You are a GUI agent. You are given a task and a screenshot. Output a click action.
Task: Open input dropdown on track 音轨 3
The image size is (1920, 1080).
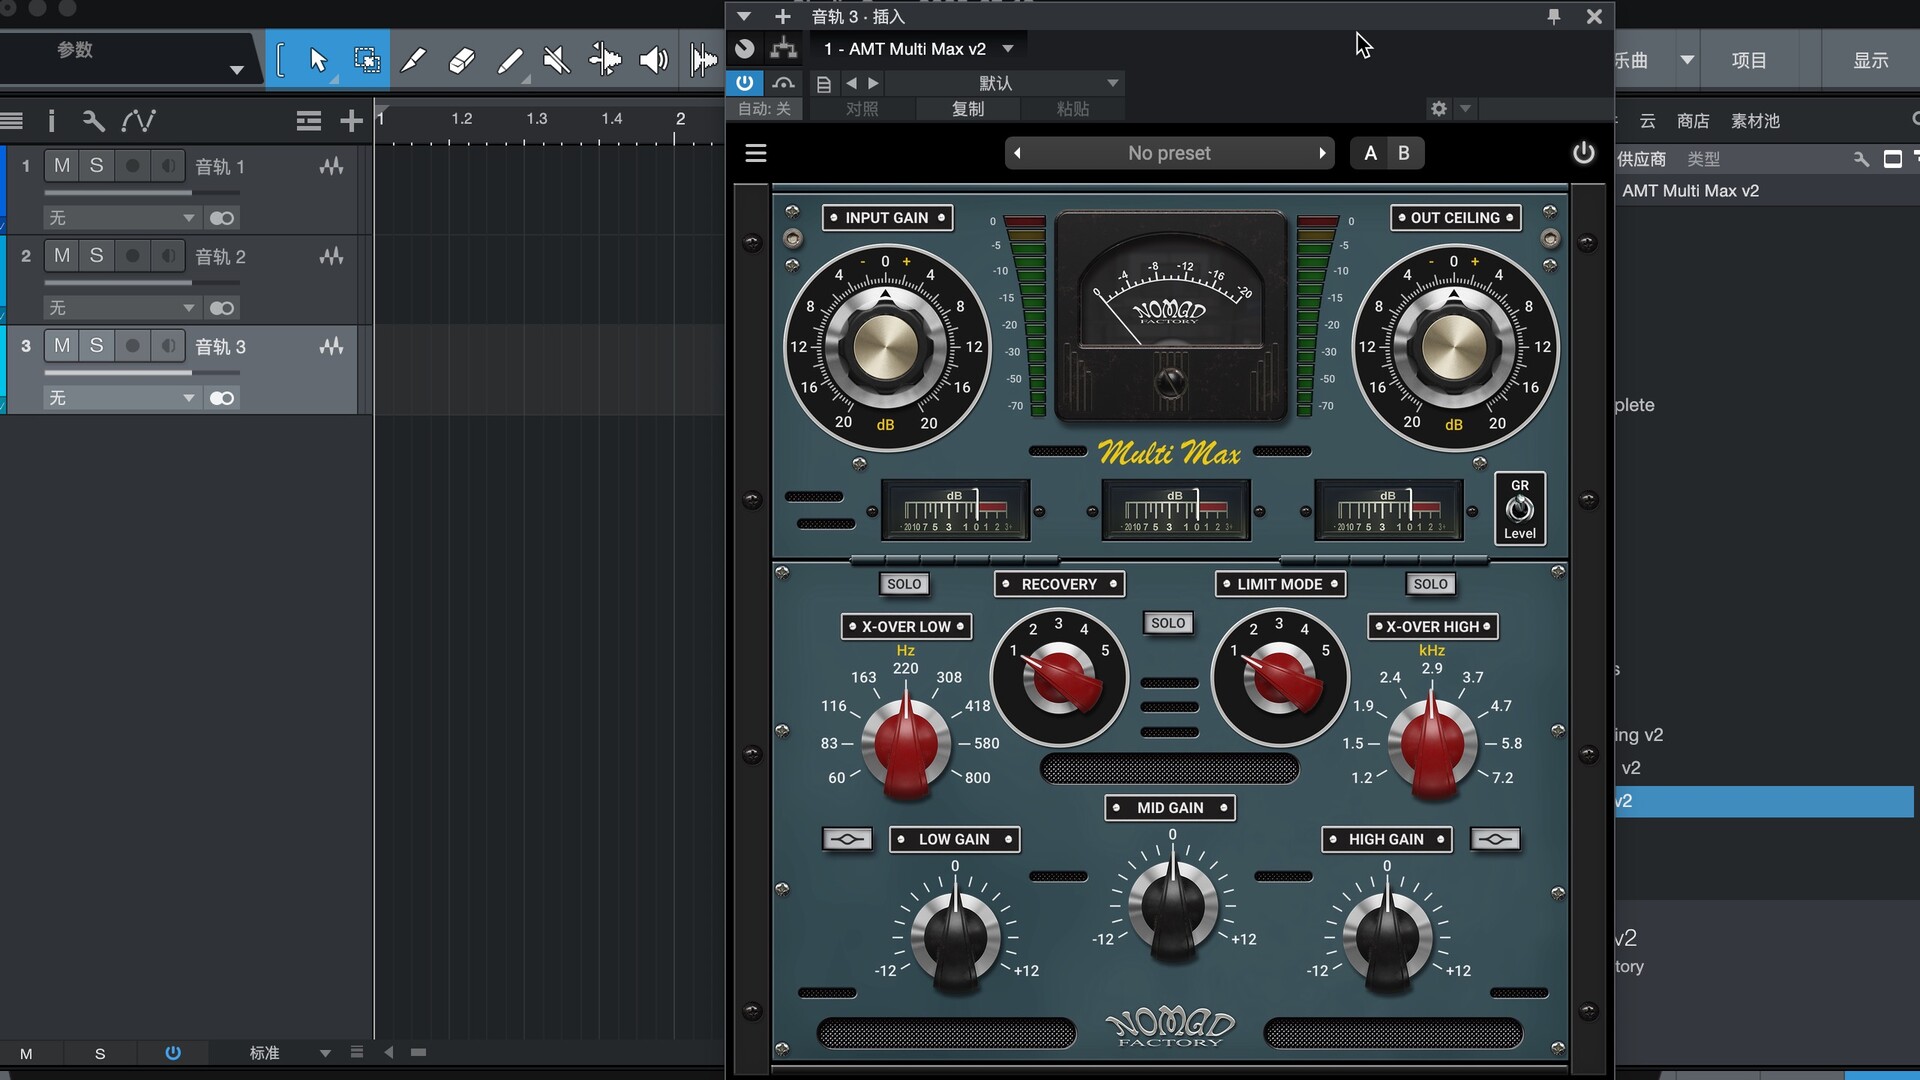[x=122, y=398]
